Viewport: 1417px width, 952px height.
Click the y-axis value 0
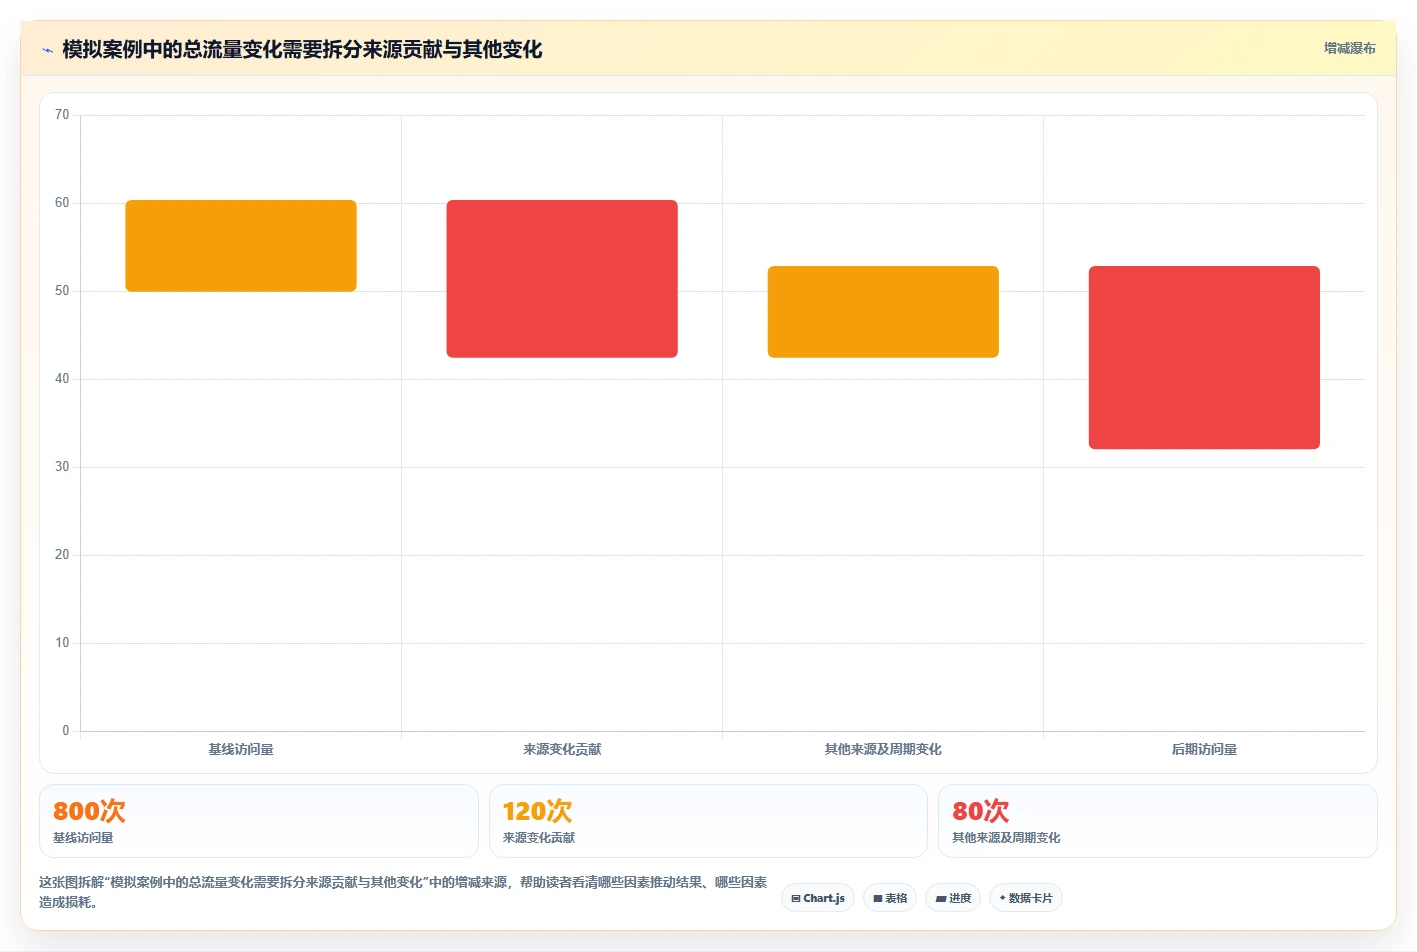click(x=66, y=731)
